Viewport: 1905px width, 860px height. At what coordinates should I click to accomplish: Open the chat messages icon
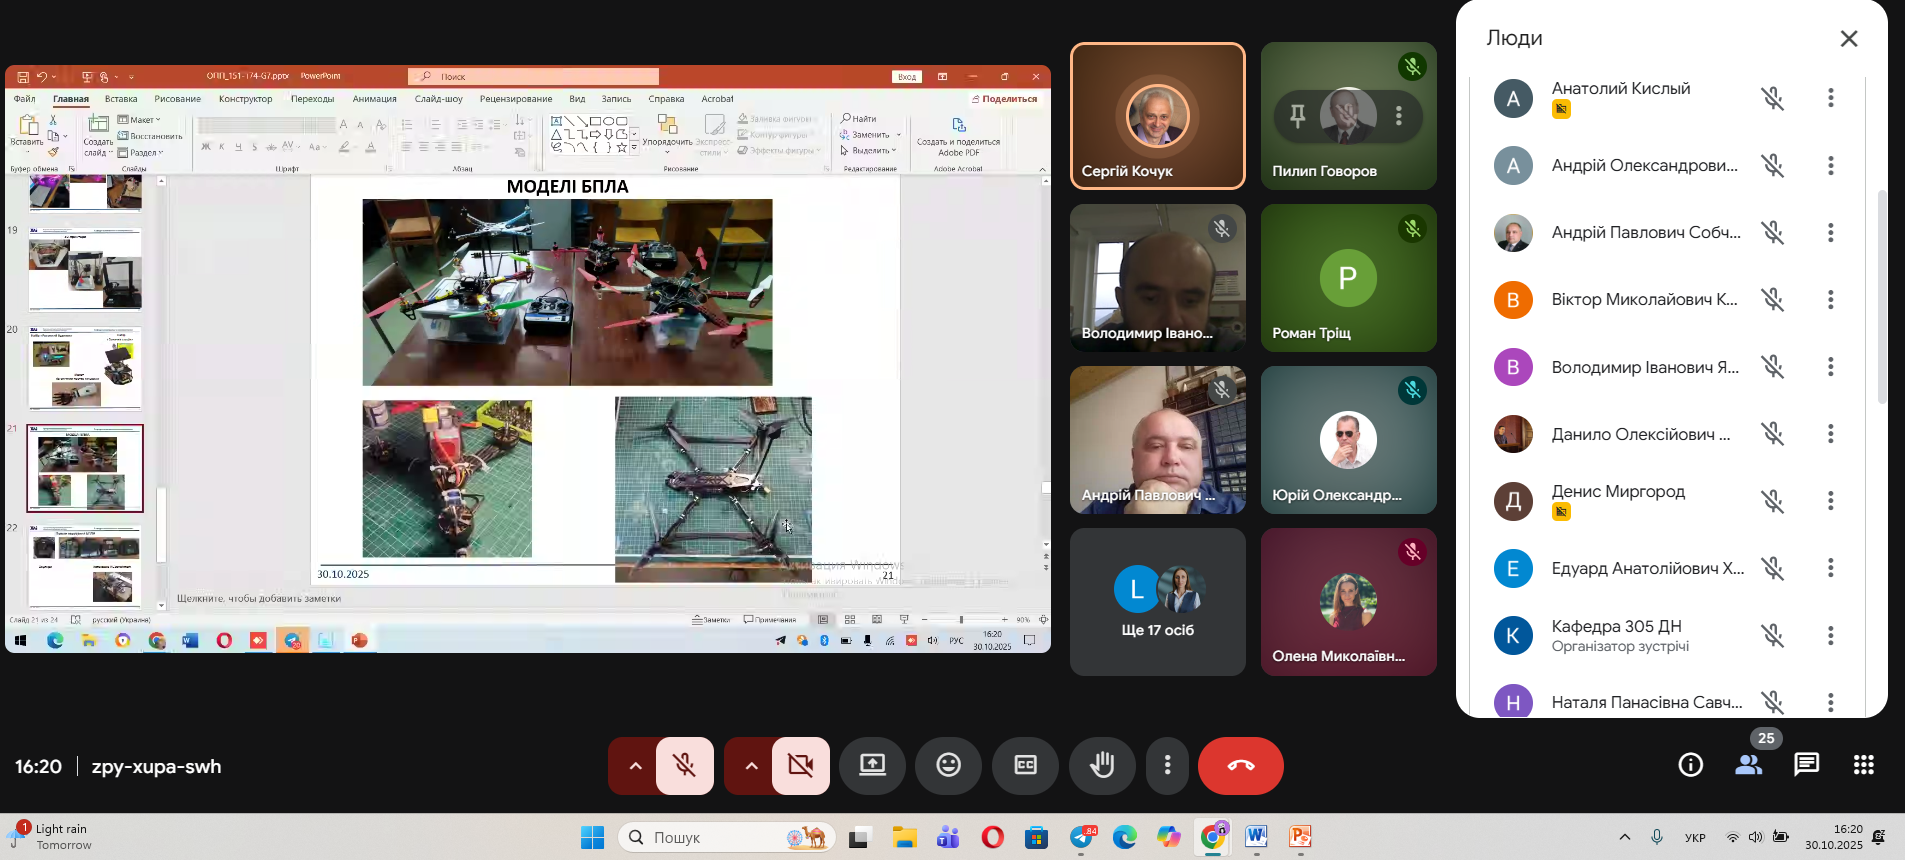tap(1806, 765)
